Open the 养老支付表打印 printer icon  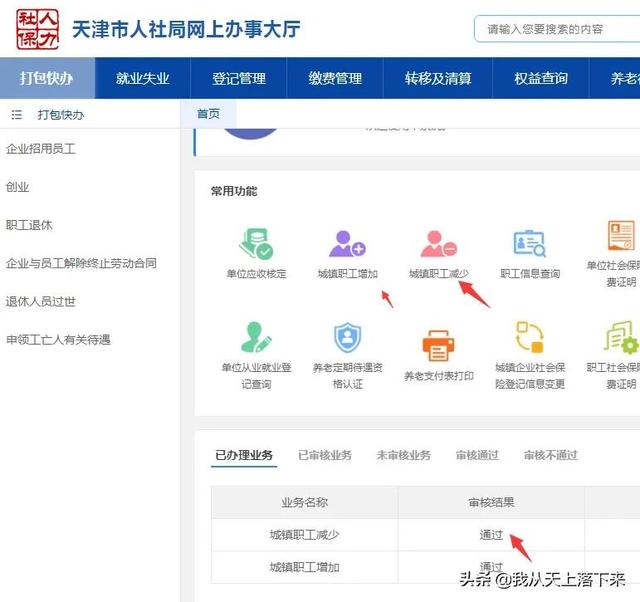click(438, 345)
